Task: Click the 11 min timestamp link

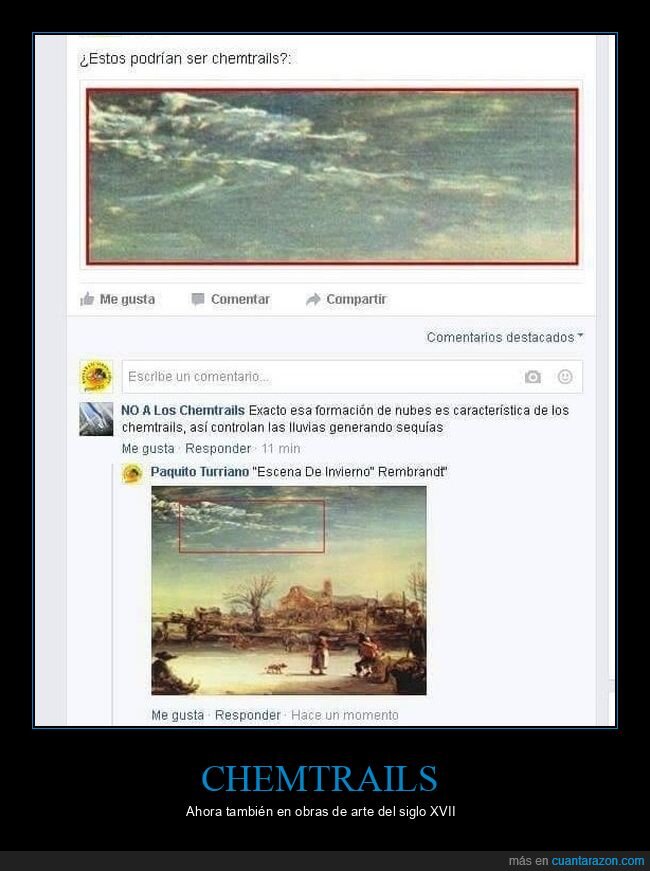Action: click(x=281, y=448)
